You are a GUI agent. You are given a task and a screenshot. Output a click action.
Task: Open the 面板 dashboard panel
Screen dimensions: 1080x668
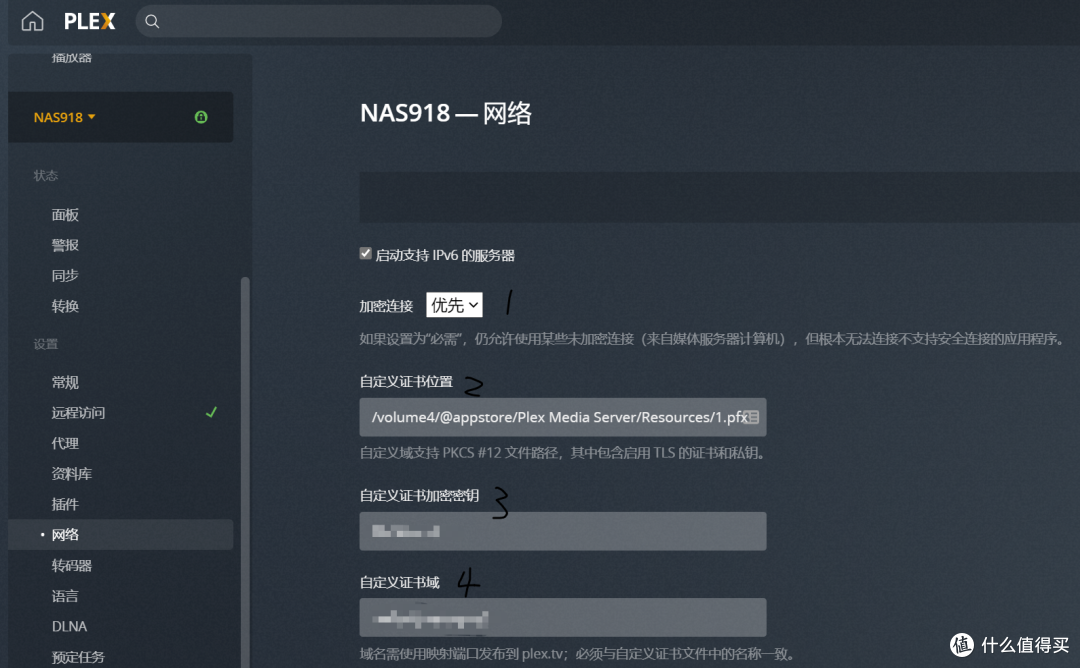[x=64, y=214]
